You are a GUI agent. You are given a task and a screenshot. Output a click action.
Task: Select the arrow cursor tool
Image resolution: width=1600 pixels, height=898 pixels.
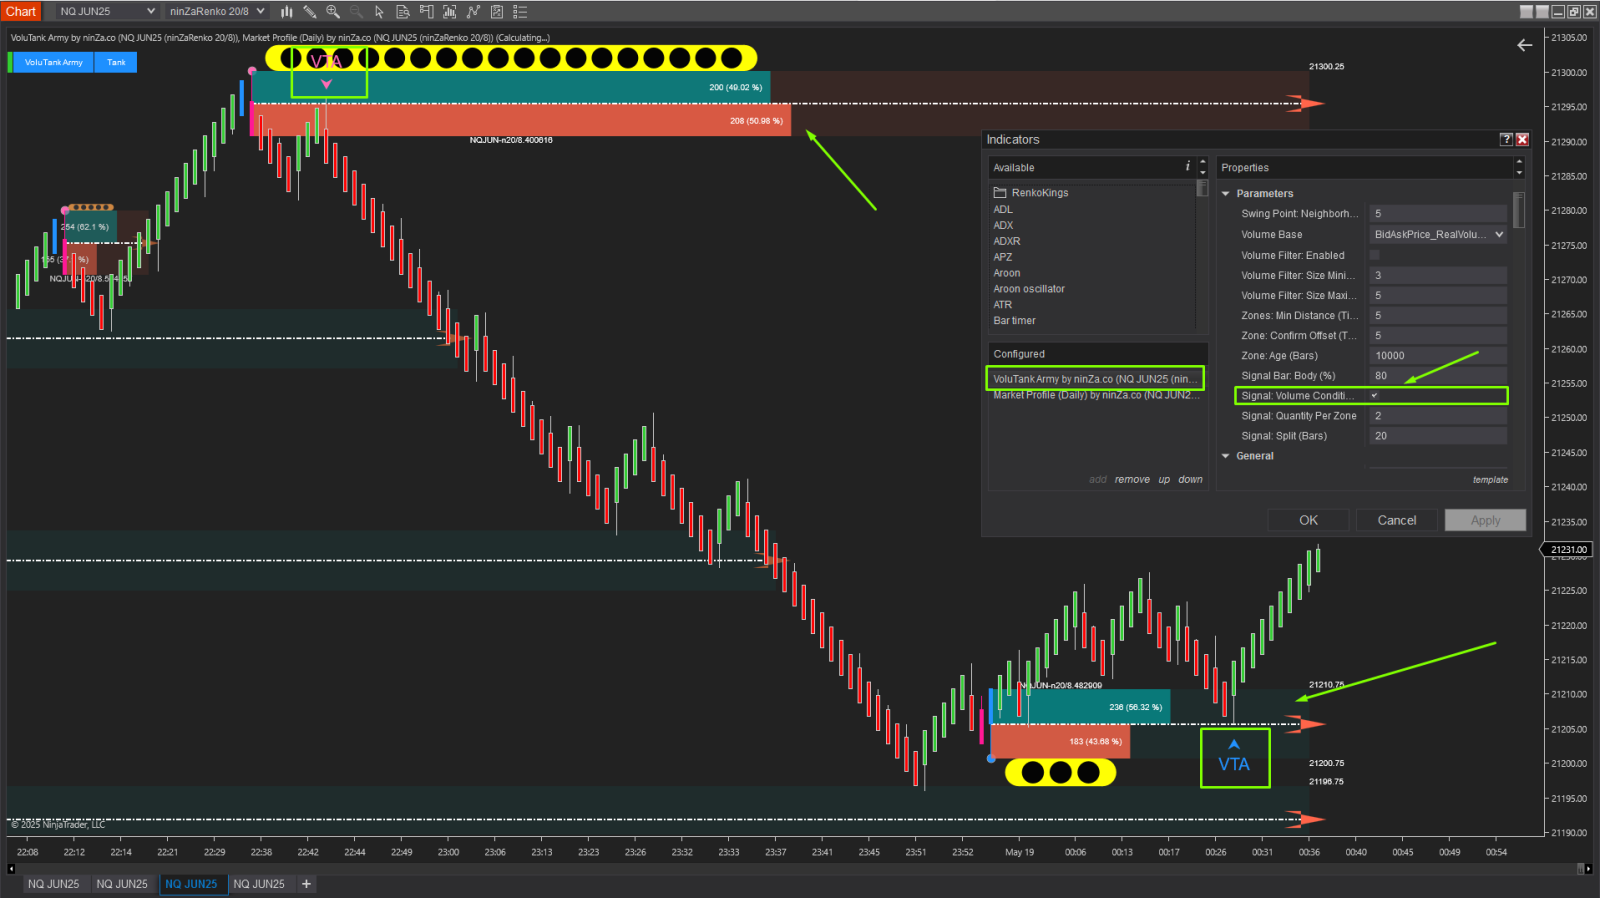point(379,12)
